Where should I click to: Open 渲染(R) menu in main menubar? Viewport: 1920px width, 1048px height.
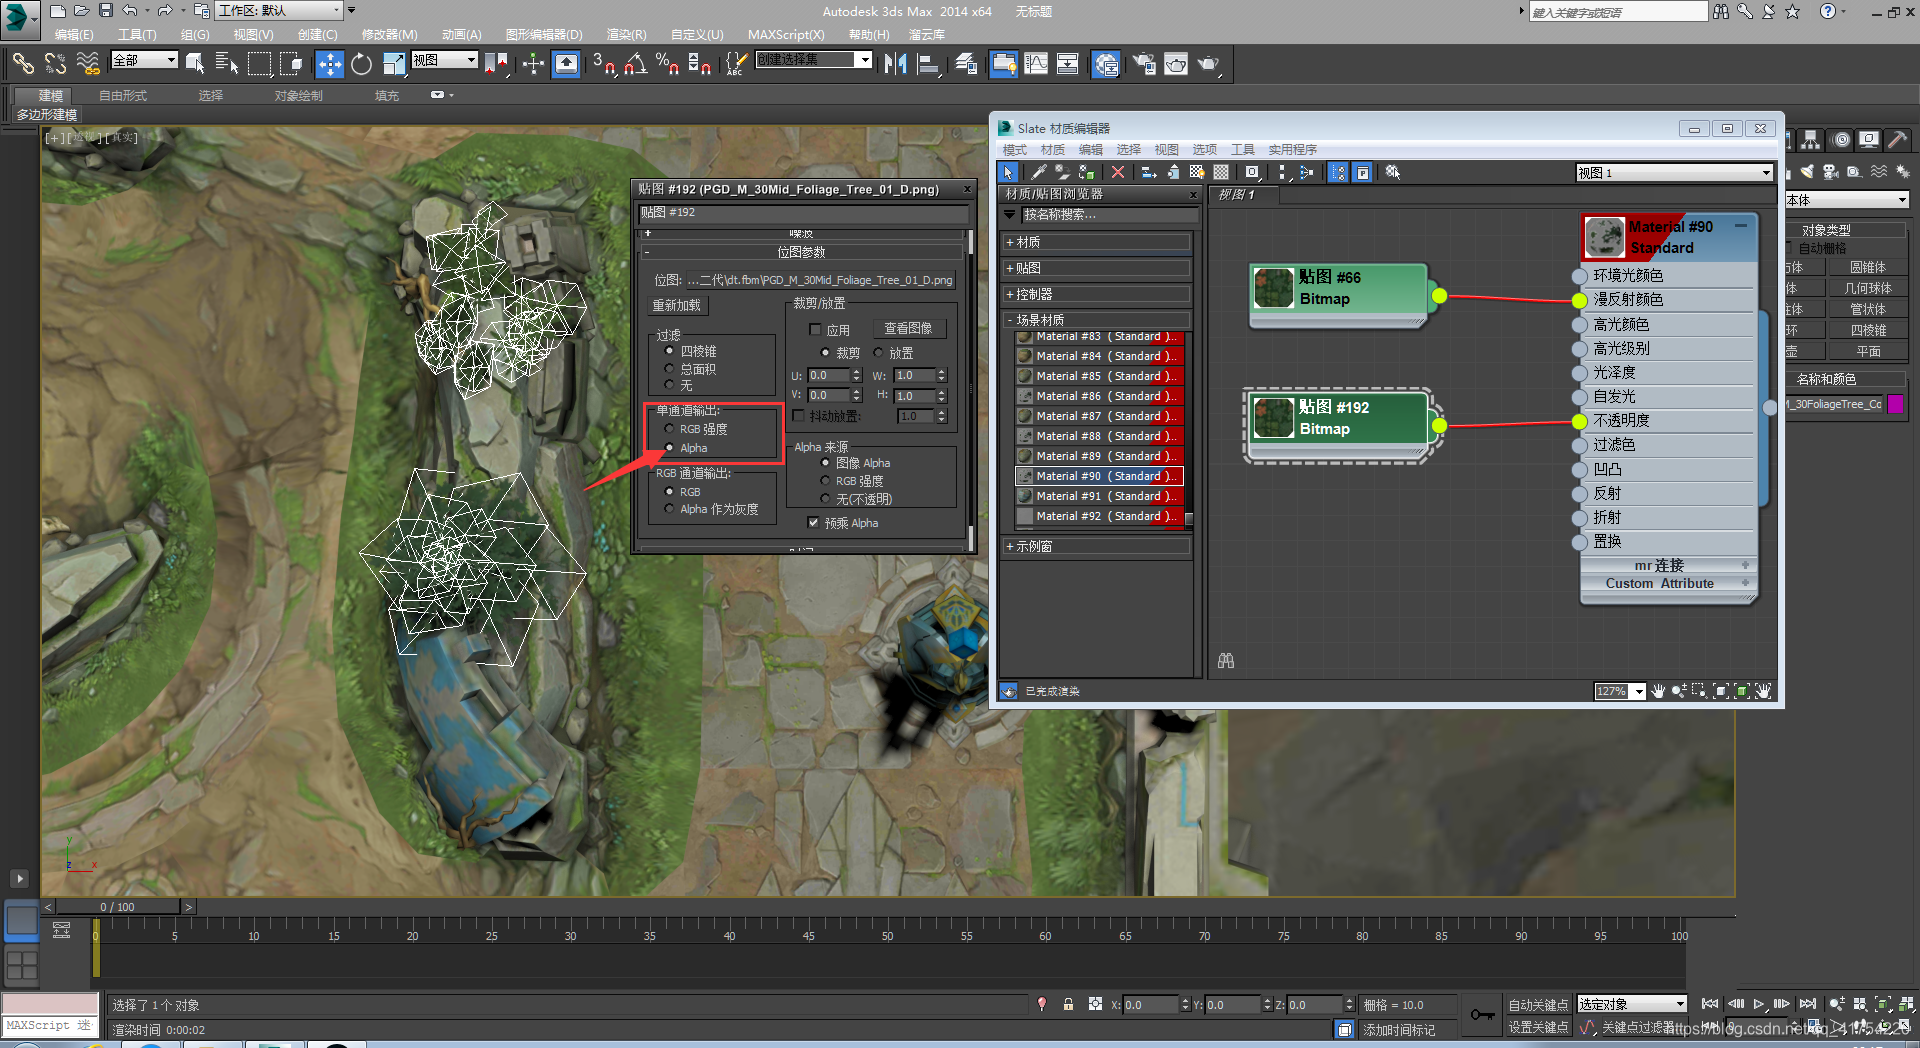[626, 34]
